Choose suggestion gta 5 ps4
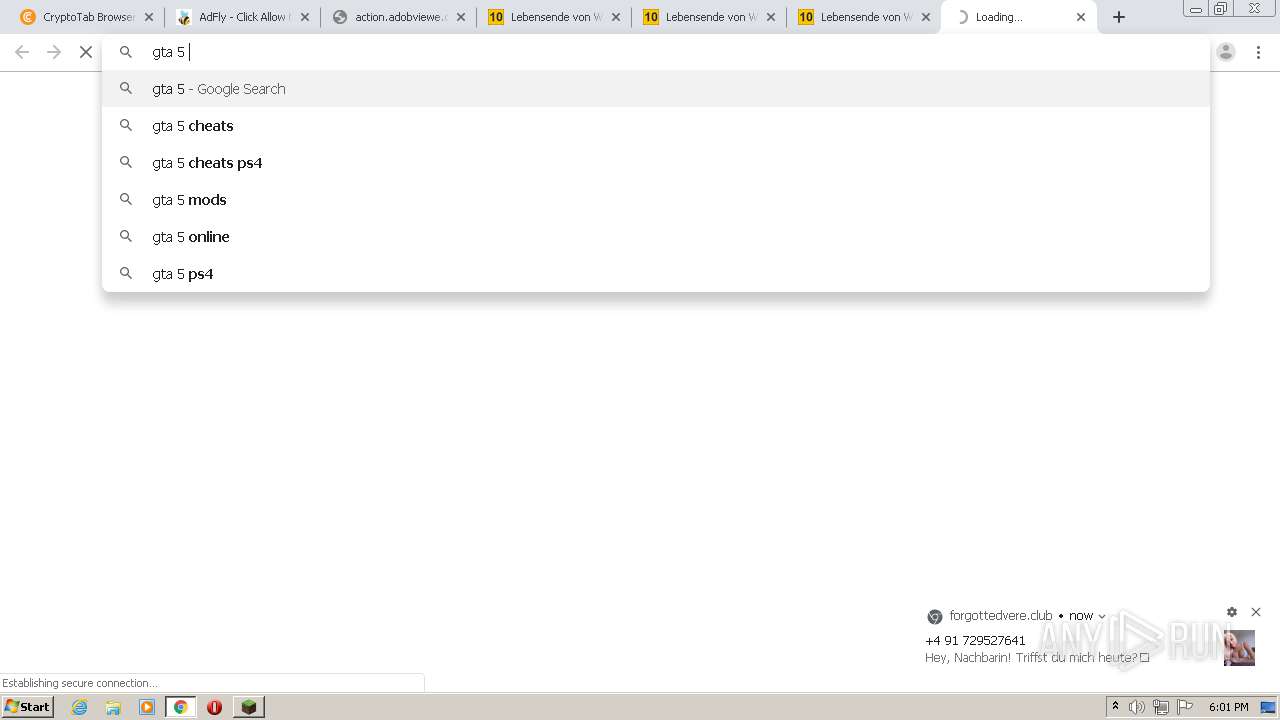Image resolution: width=1280 pixels, height=720 pixels. (656, 274)
